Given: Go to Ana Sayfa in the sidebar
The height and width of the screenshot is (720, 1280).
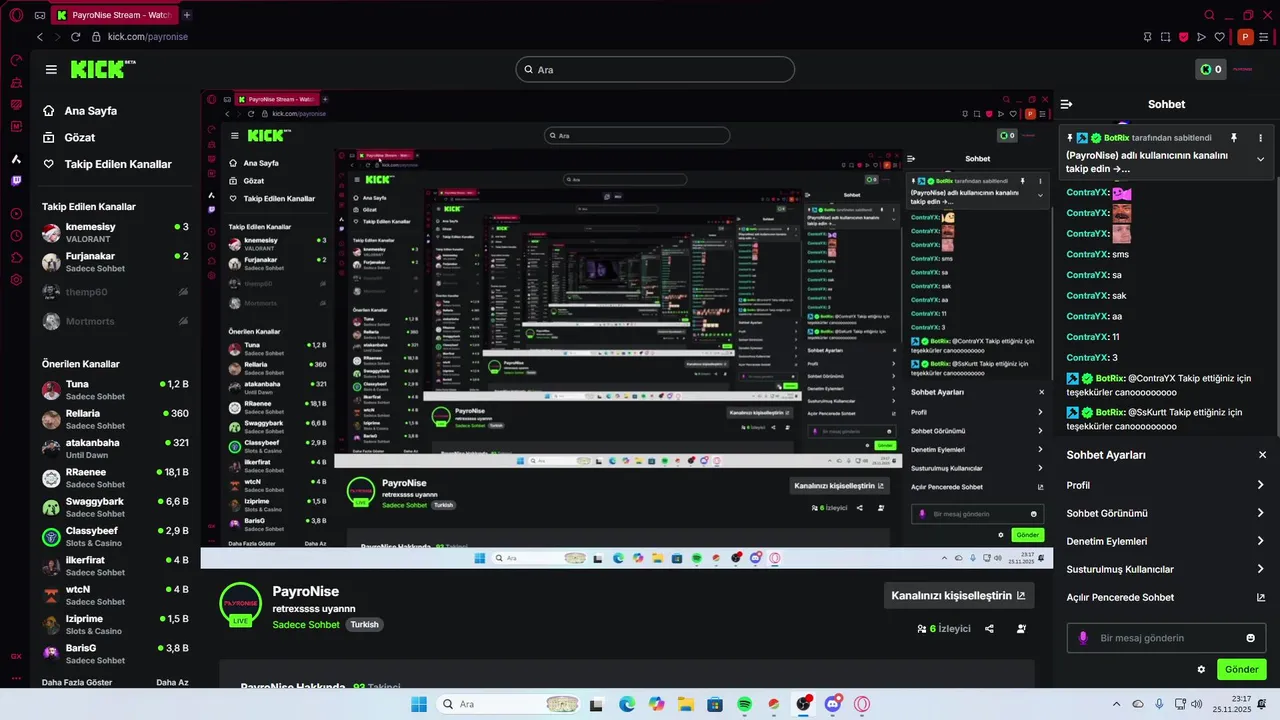Looking at the screenshot, I should [91, 111].
